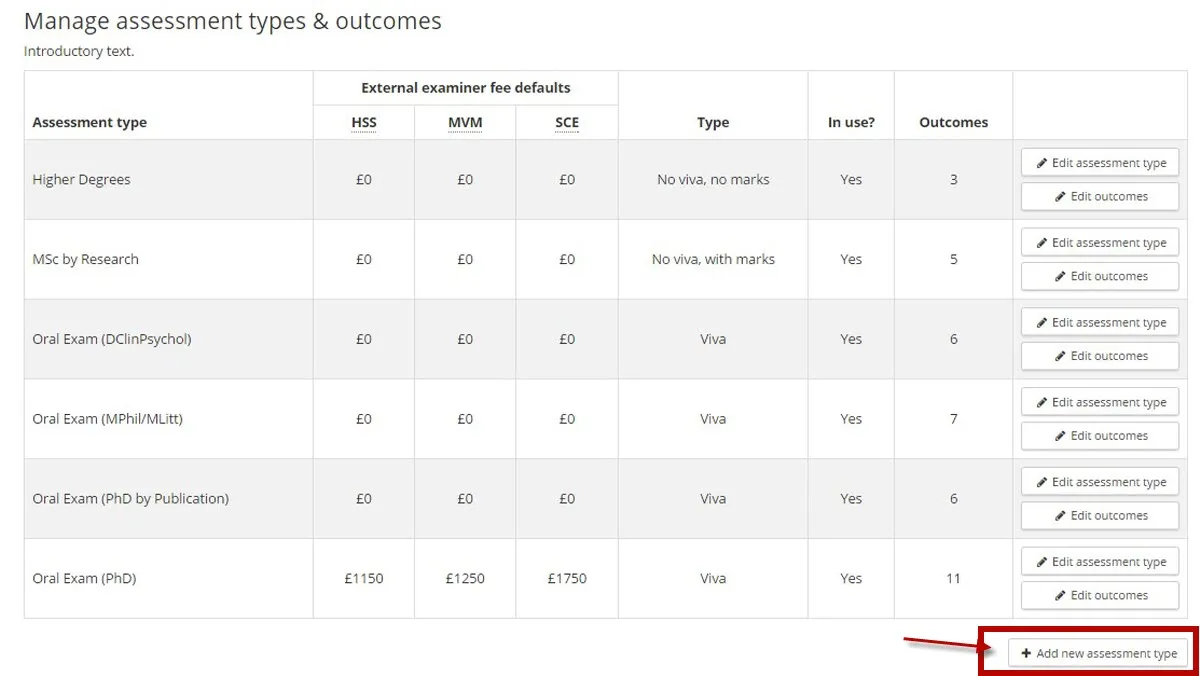The height and width of the screenshot is (676, 1200).
Task: Click the pencil icon on Higher Degrees Edit assessment type
Action: point(1040,162)
